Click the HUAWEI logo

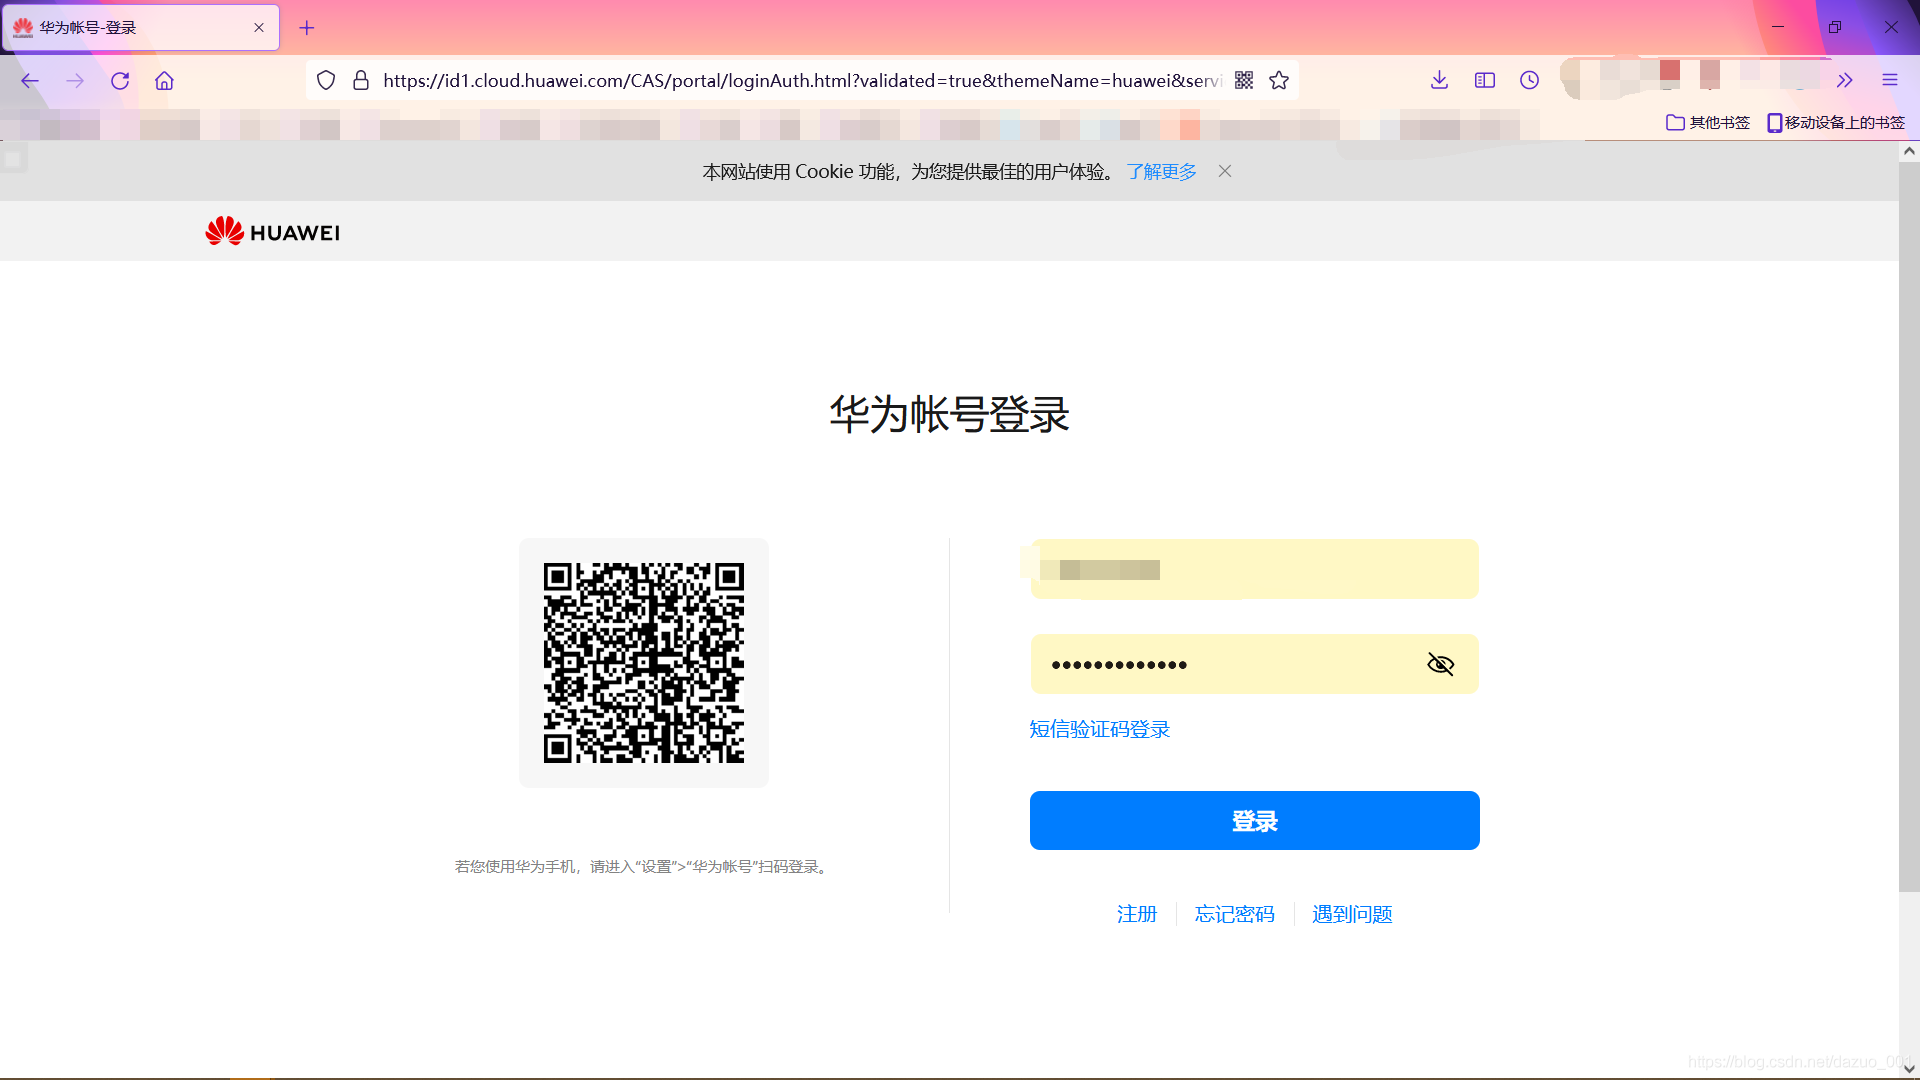tap(272, 232)
